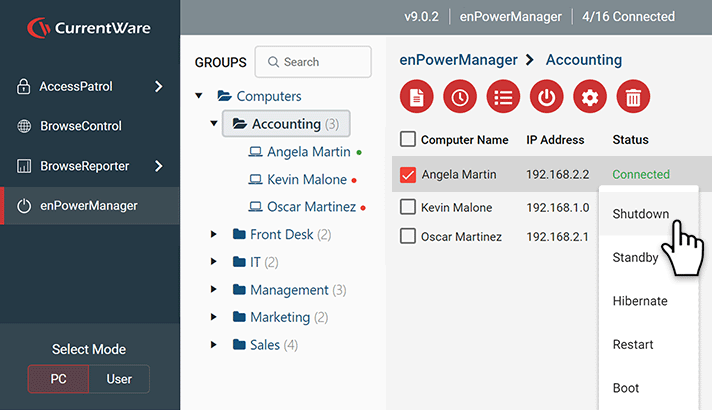712x410 pixels.
Task: Click Kevin Malone in the computer table
Action: pyautogui.click(x=456, y=207)
